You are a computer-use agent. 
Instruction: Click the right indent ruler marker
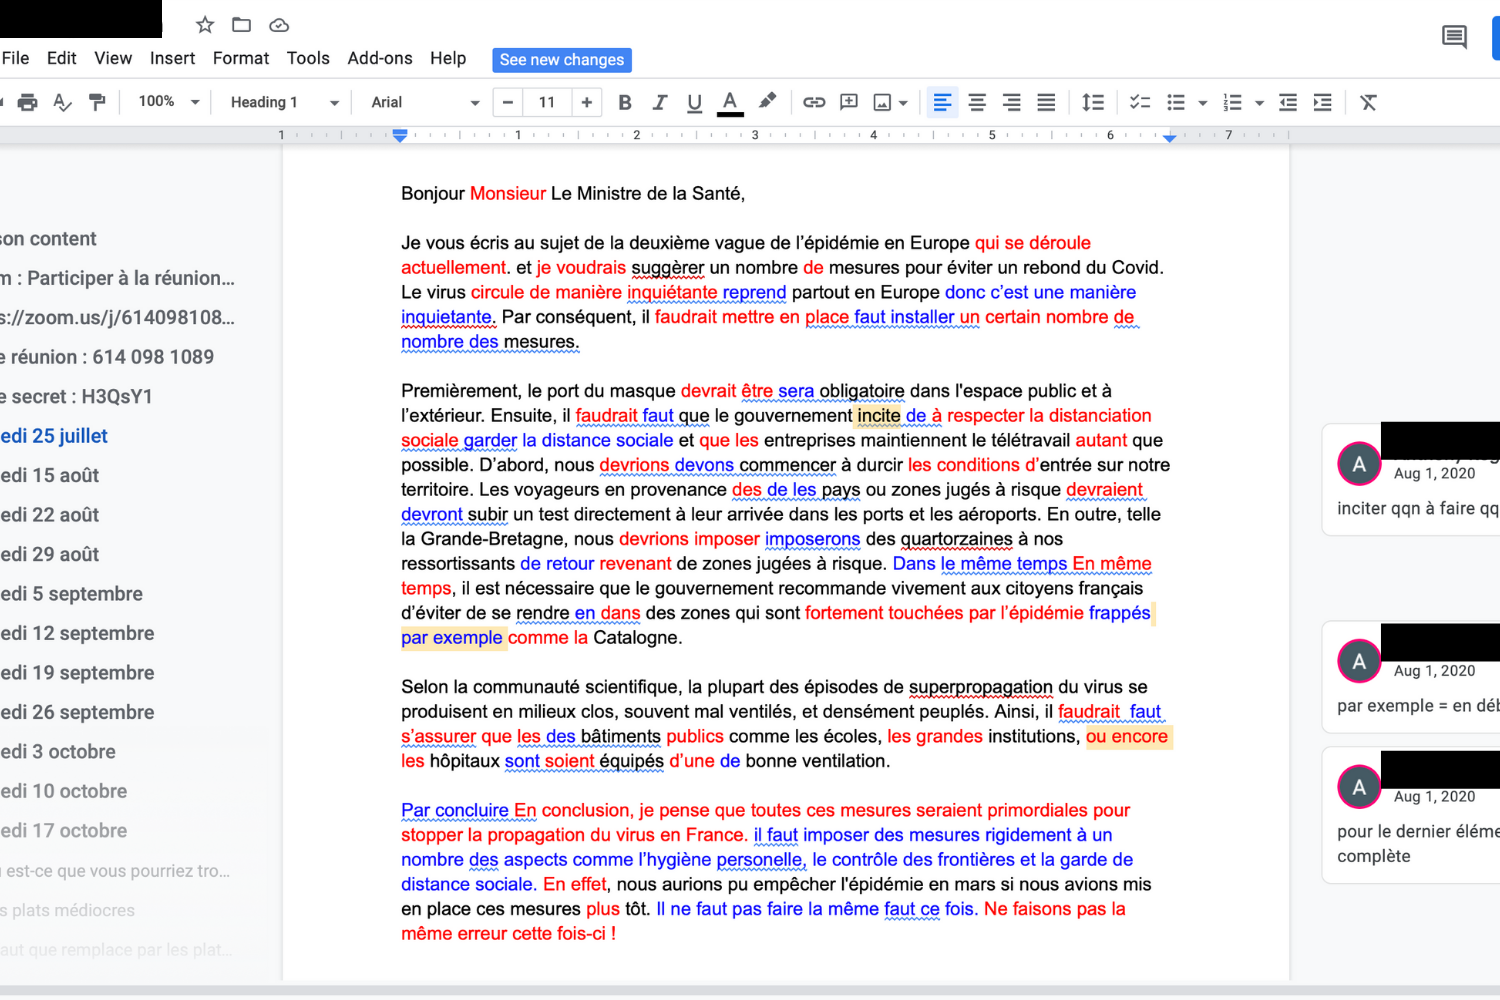coord(1170,137)
